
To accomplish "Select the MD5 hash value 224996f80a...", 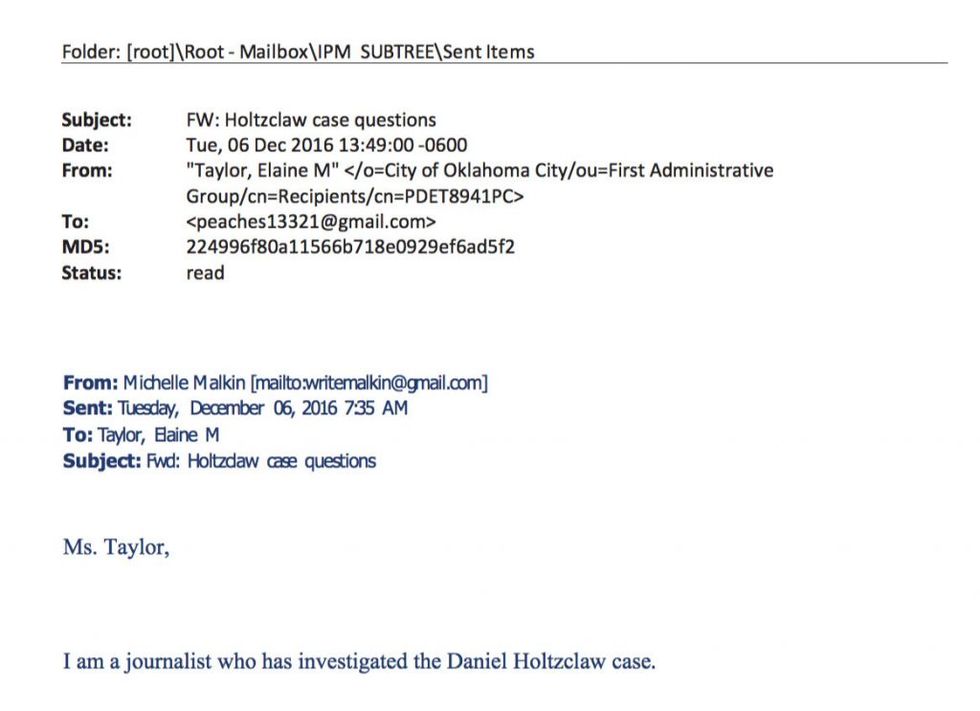I will click(350, 246).
